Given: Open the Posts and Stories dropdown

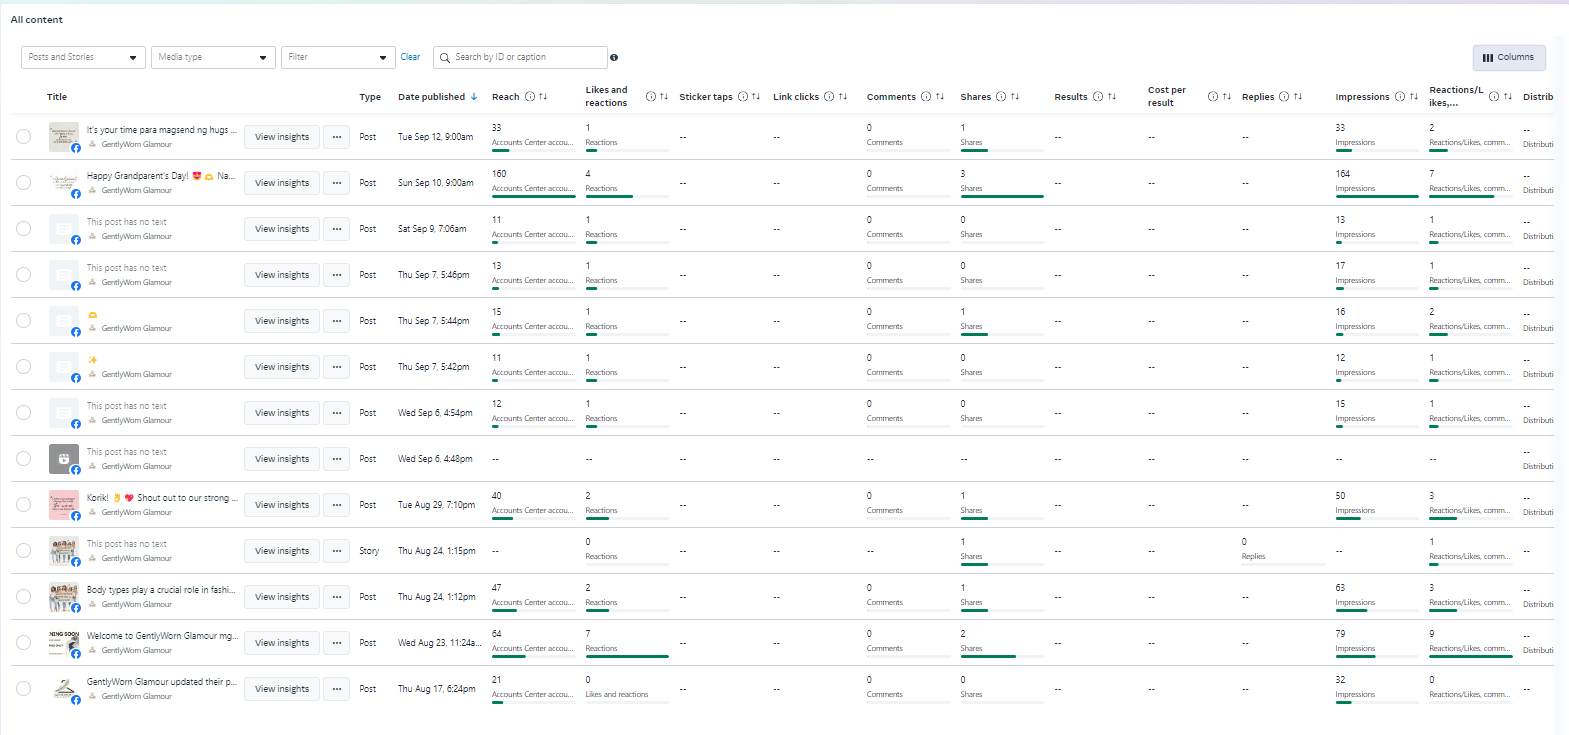Looking at the screenshot, I should tap(83, 57).
